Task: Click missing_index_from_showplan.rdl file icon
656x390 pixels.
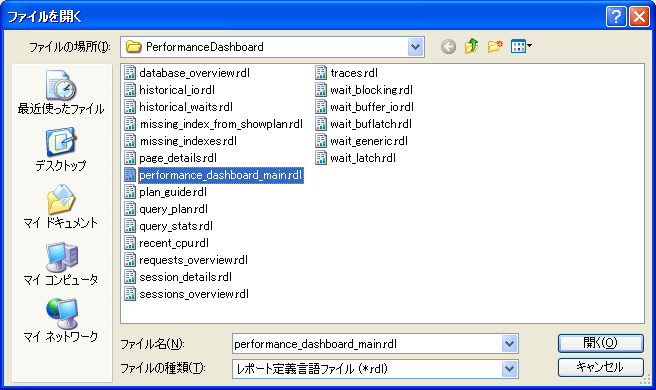Action: (130, 124)
